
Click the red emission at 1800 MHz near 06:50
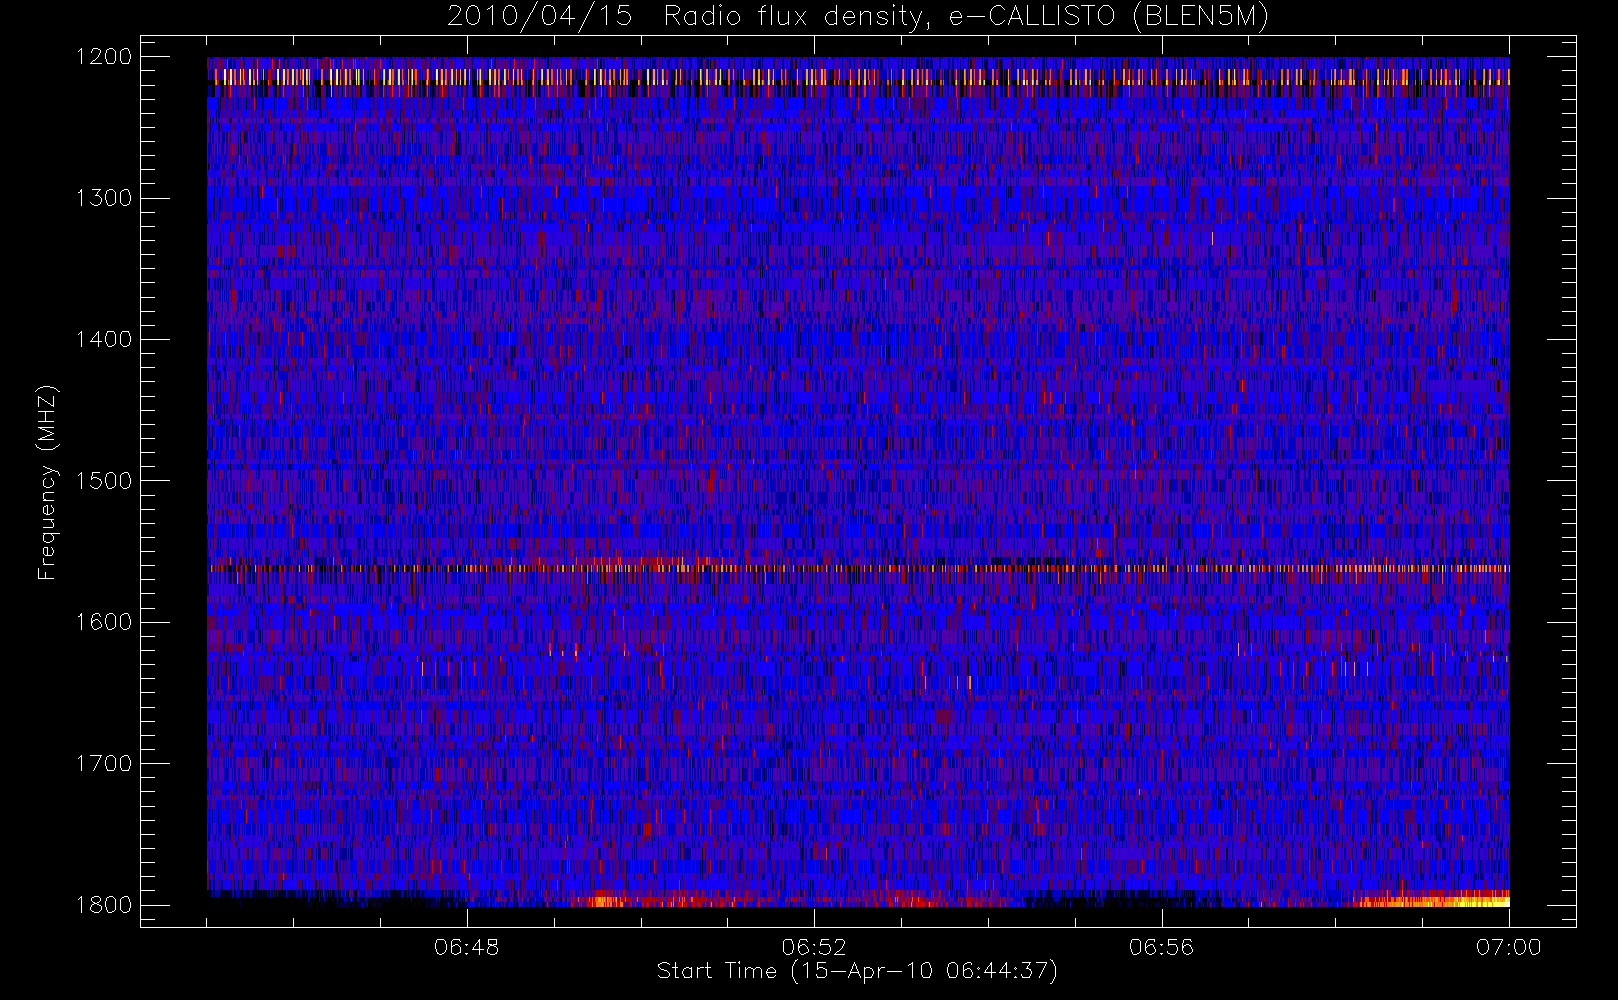(660, 900)
